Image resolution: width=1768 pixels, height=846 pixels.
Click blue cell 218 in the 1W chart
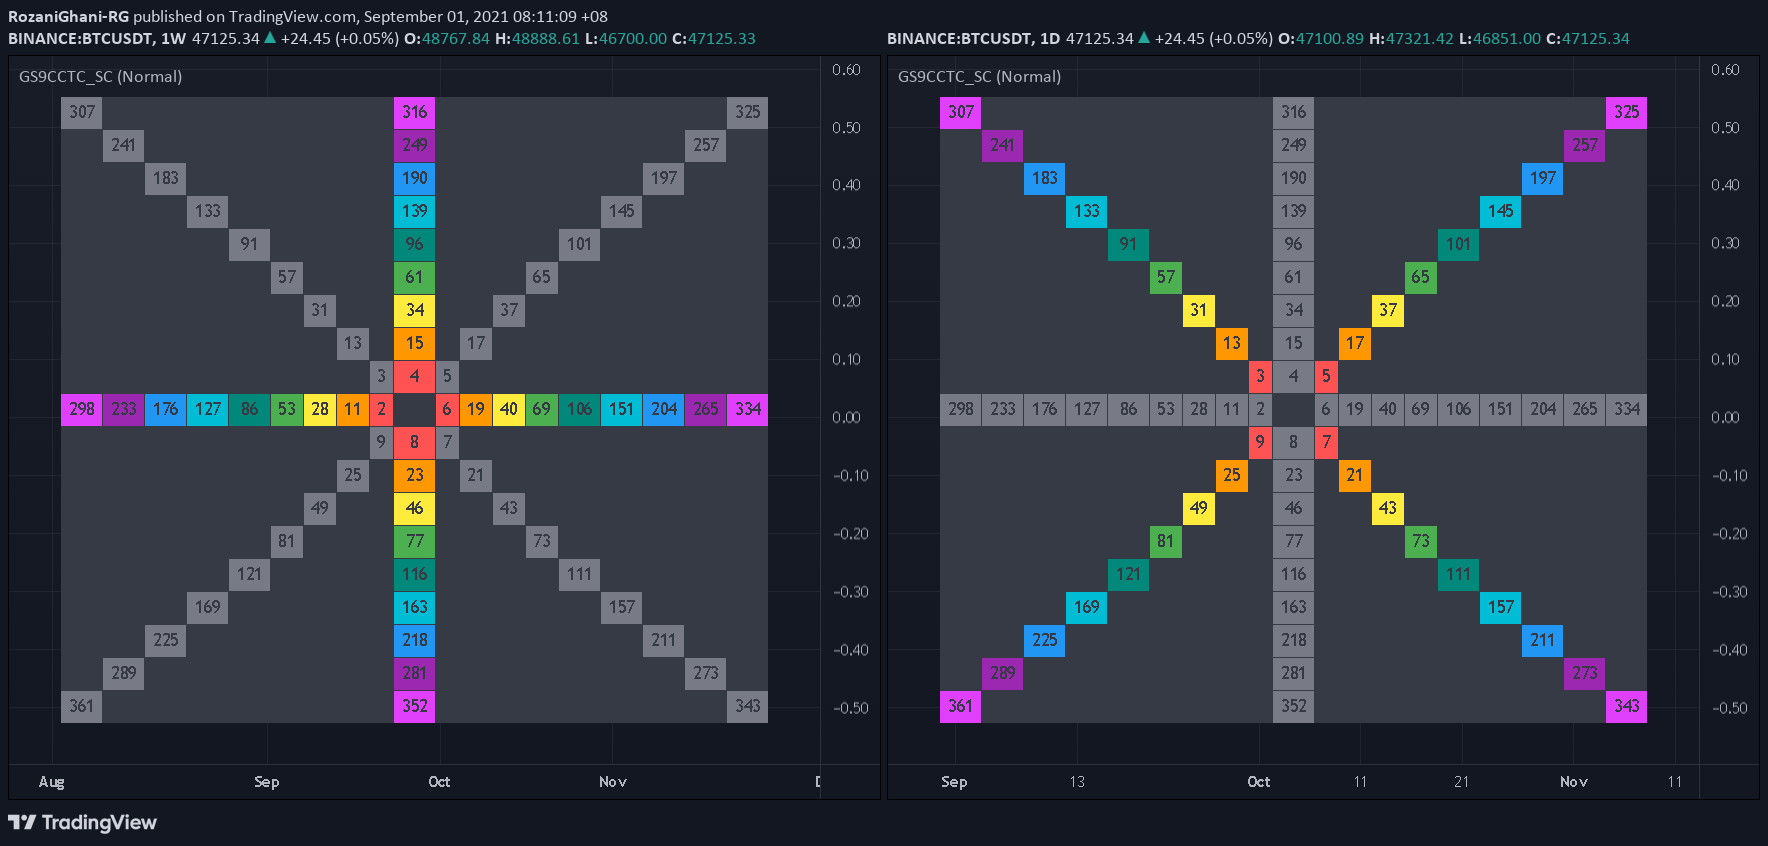coord(414,640)
